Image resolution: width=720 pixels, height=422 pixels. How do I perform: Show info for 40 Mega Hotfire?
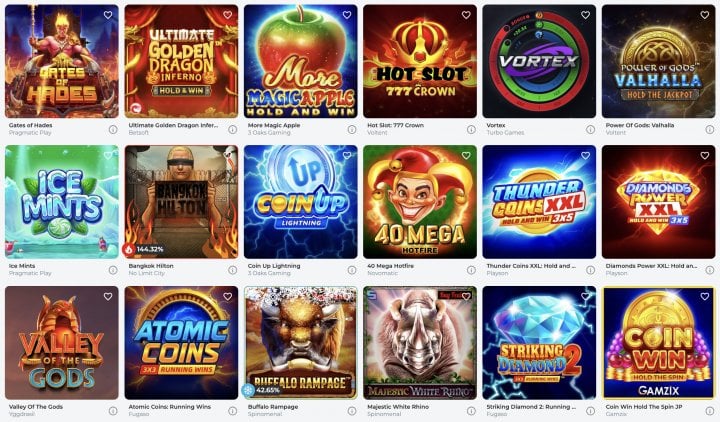coord(471,270)
